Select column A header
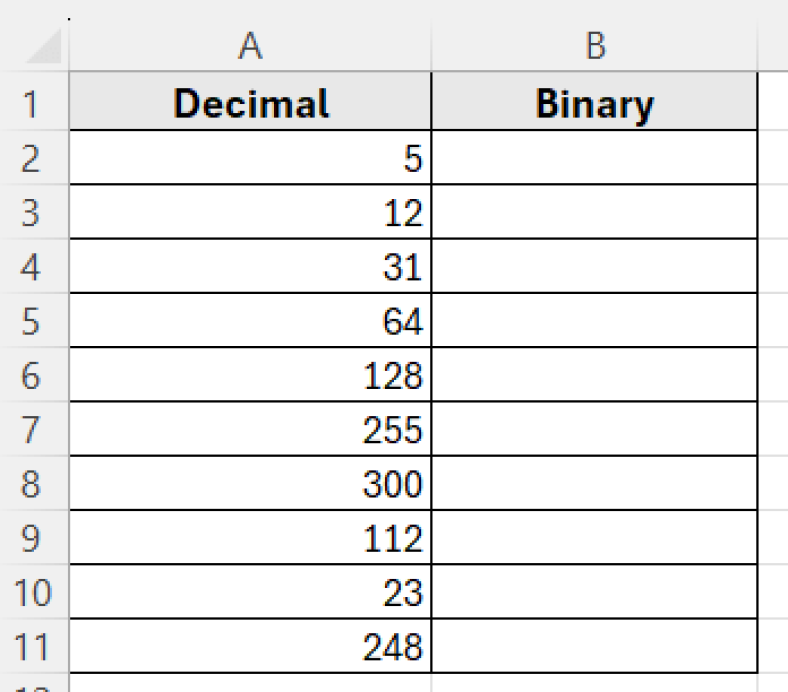Image resolution: width=788 pixels, height=692 pixels. (250, 46)
